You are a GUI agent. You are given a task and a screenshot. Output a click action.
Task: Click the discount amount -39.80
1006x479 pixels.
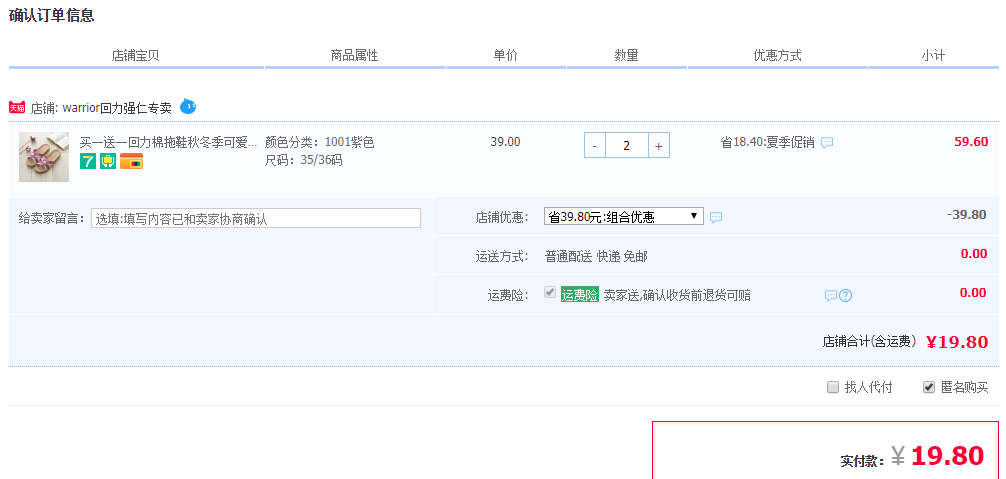967,214
